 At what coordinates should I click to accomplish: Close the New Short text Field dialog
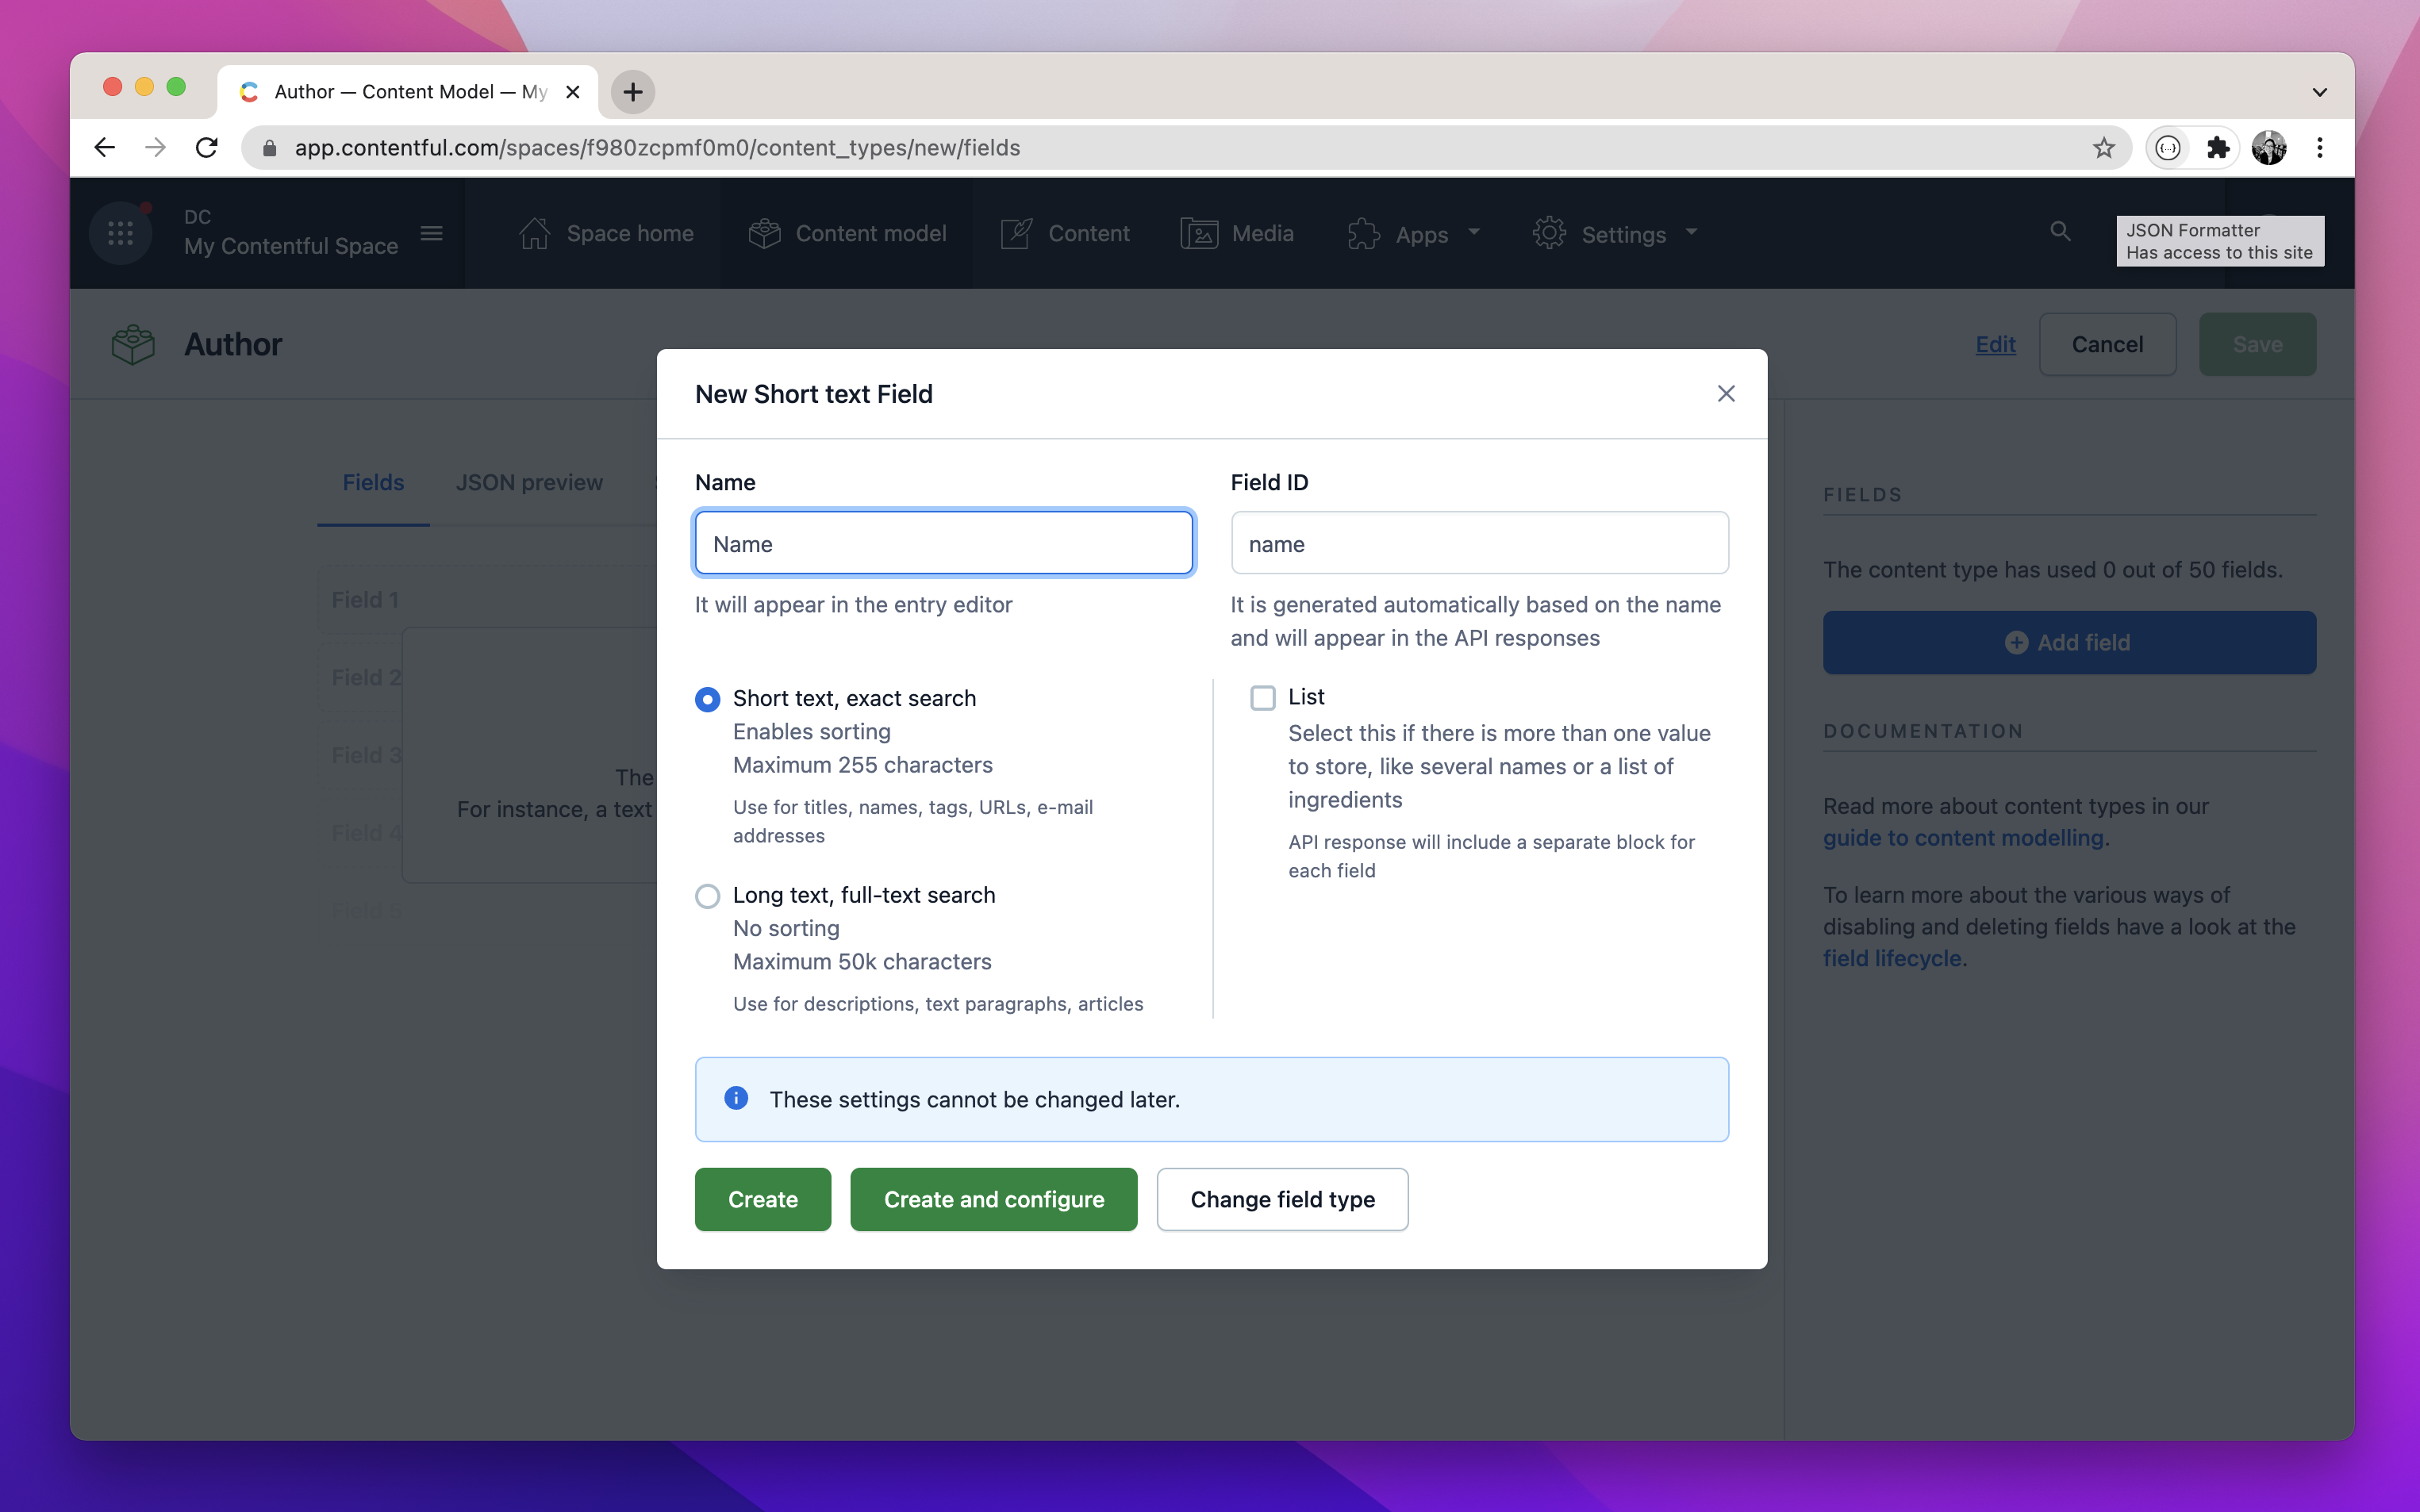(1725, 394)
